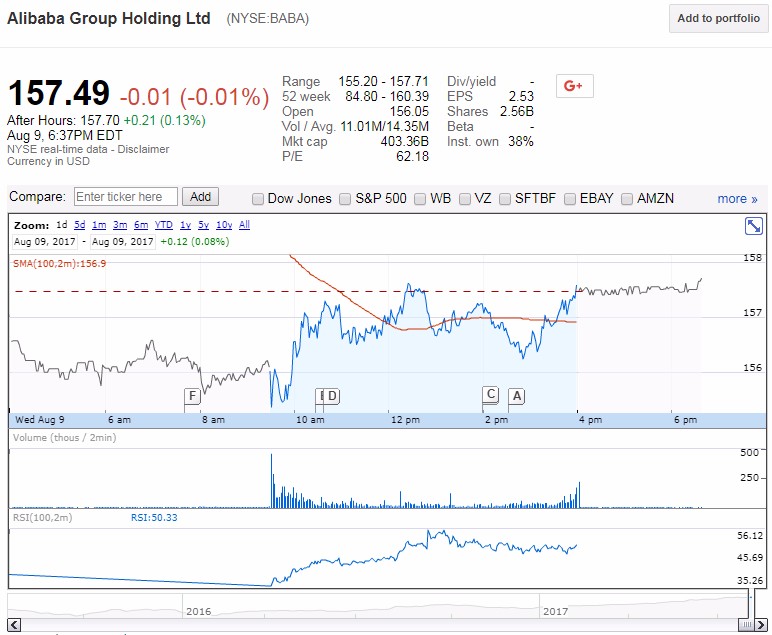The width and height of the screenshot is (772, 635).
Task: Click the (NYSE:BABA) ticker text
Action: [x=267, y=19]
